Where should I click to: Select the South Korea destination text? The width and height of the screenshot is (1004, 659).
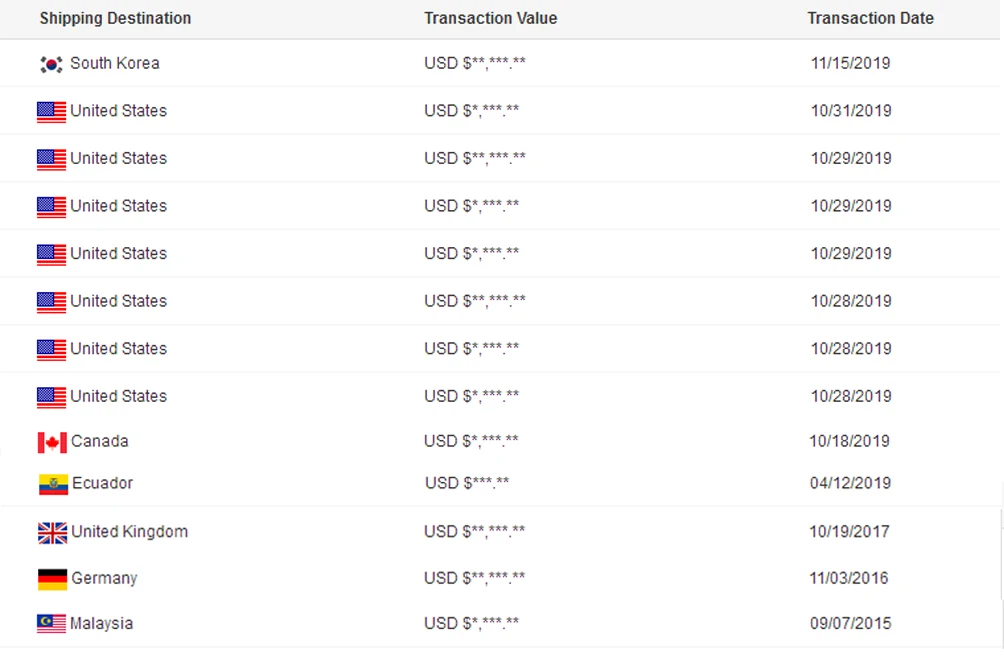tap(115, 63)
